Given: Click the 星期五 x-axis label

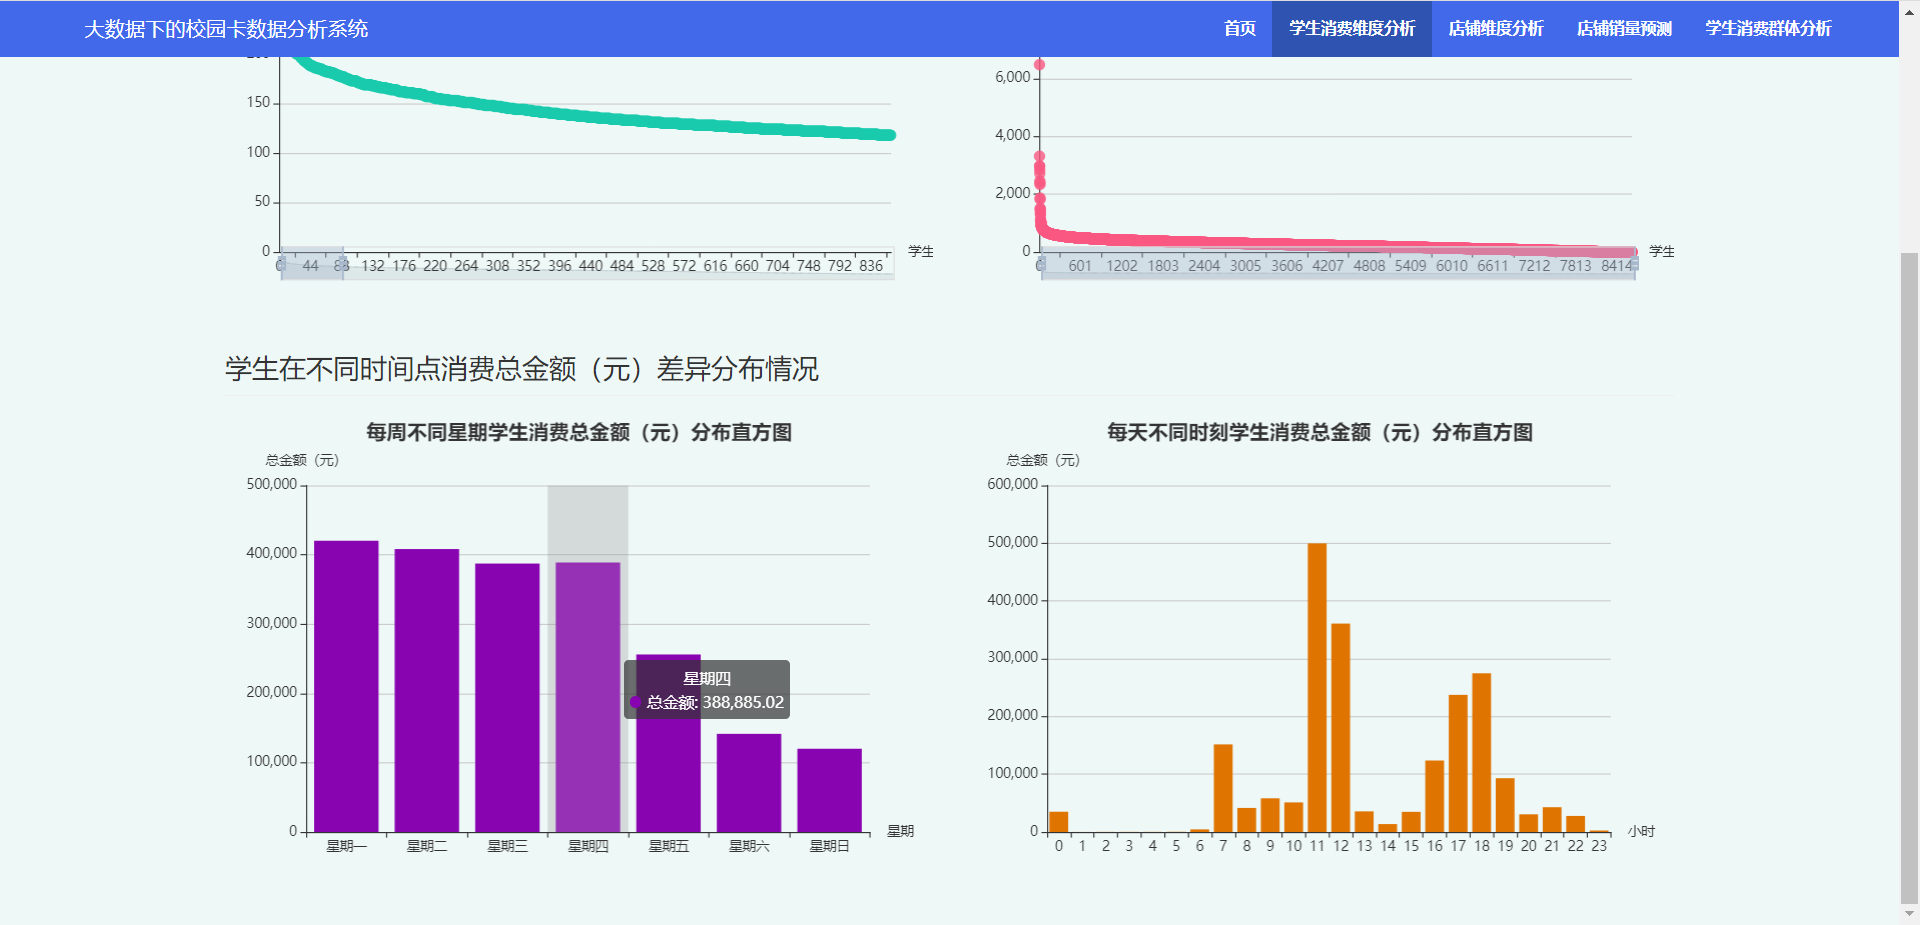Looking at the screenshot, I should point(669,846).
